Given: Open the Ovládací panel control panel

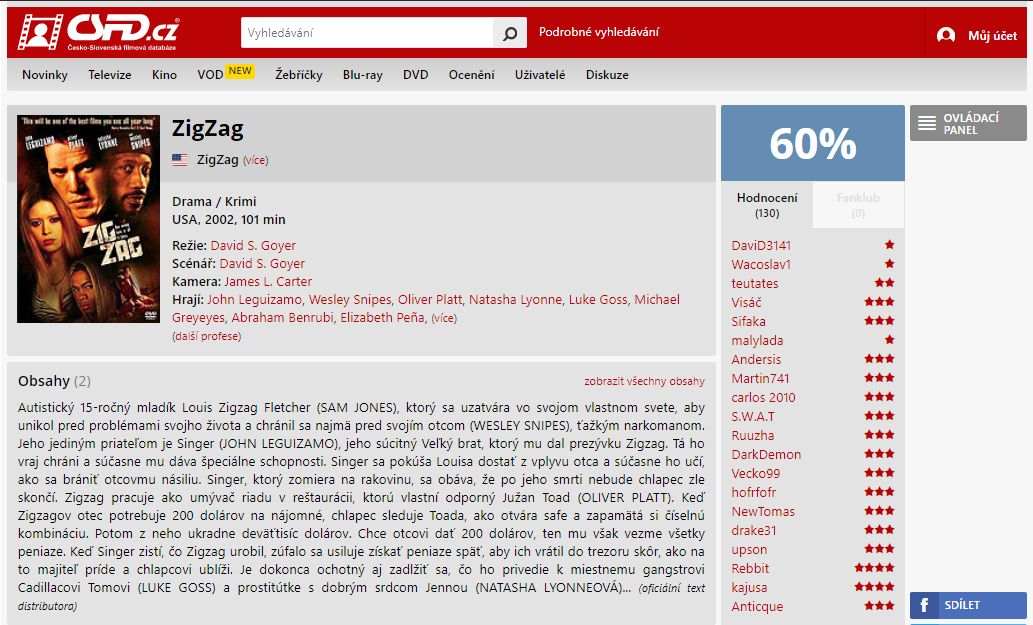Looking at the screenshot, I should point(968,123).
